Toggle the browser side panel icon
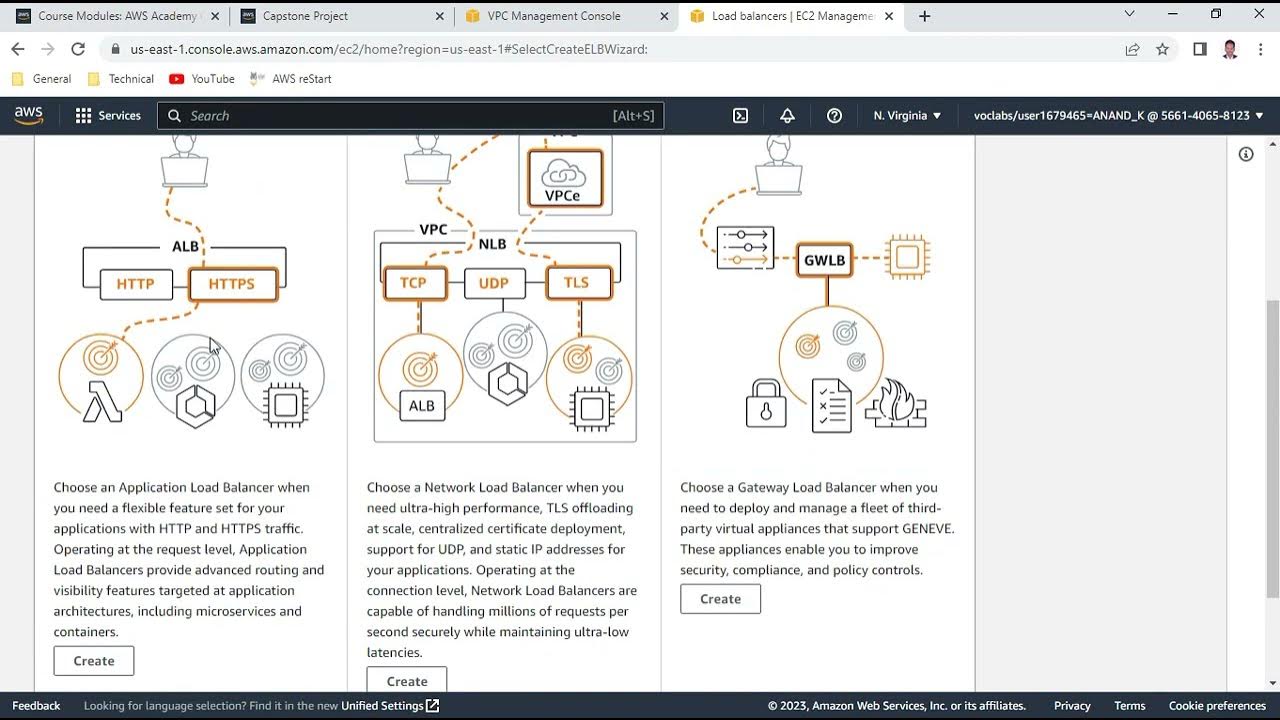 coord(1200,49)
